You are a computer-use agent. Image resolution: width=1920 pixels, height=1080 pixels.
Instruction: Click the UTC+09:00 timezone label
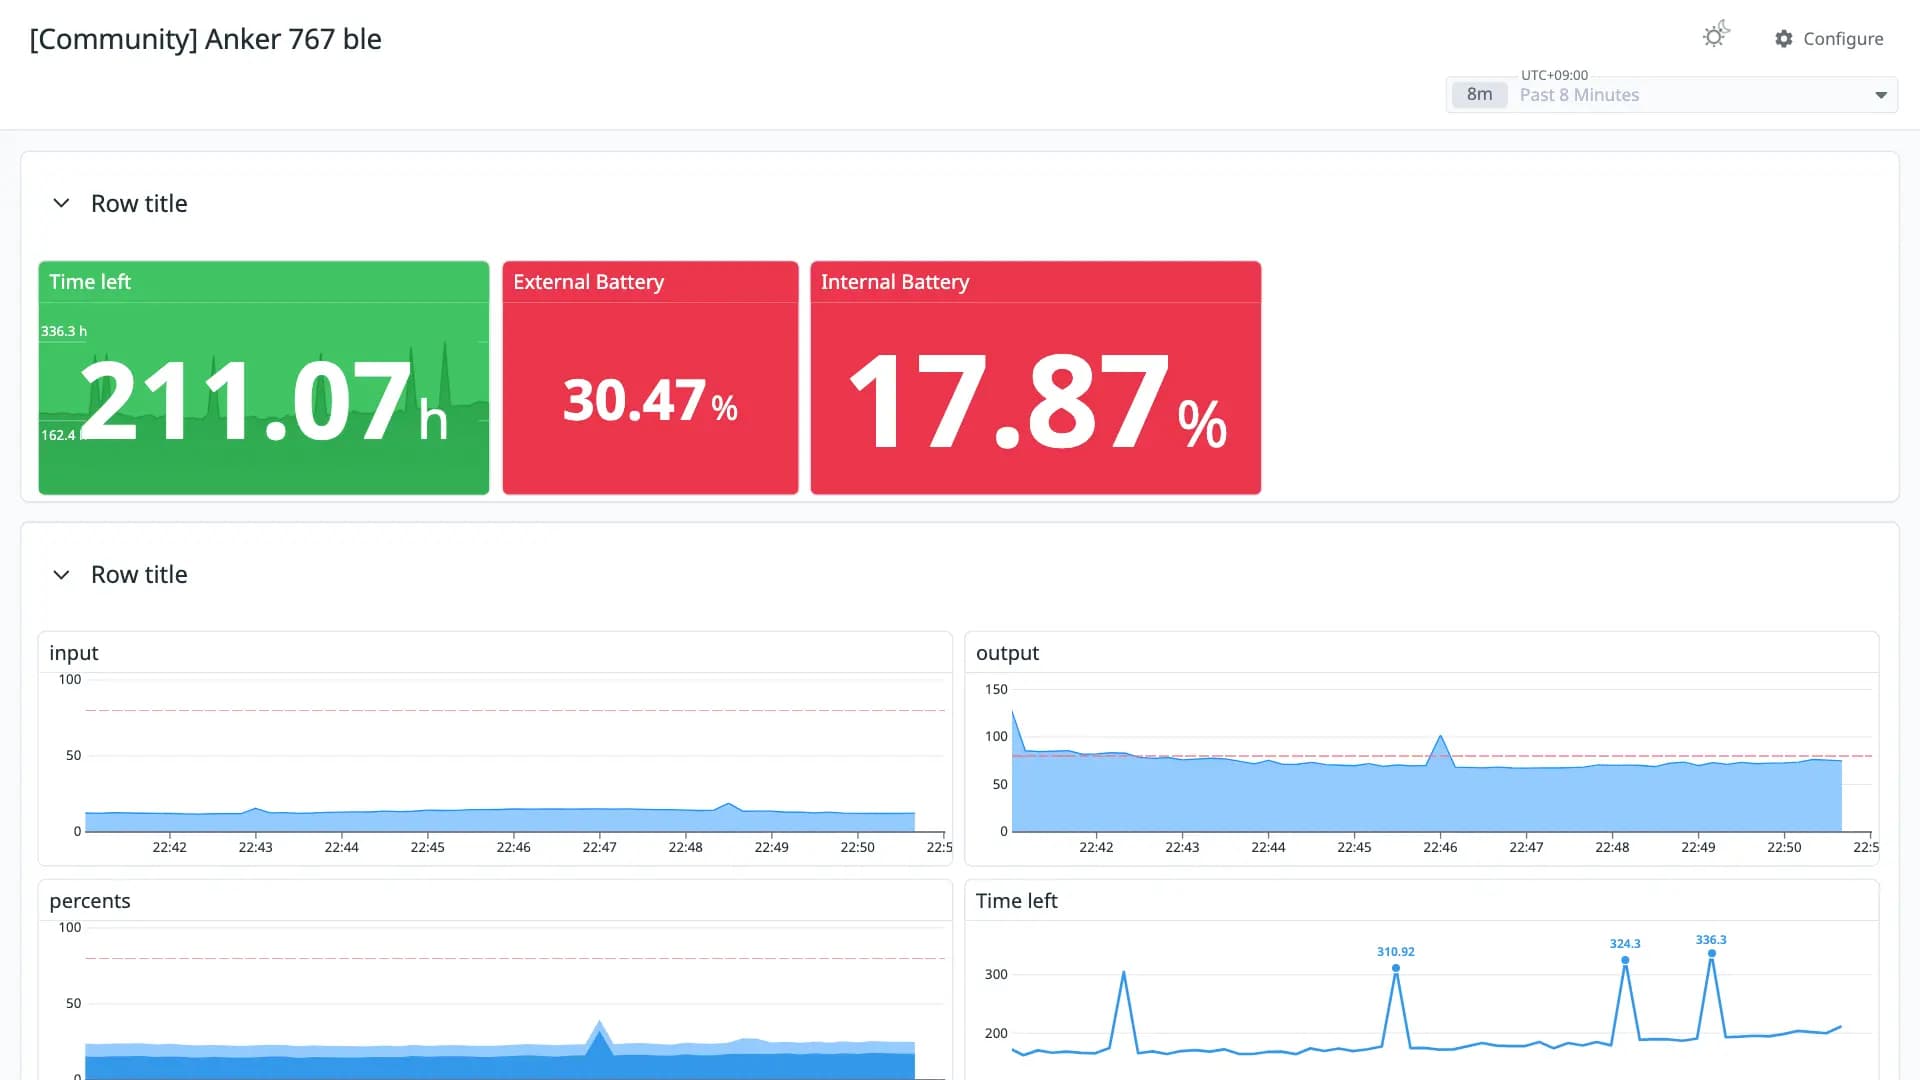(x=1554, y=75)
